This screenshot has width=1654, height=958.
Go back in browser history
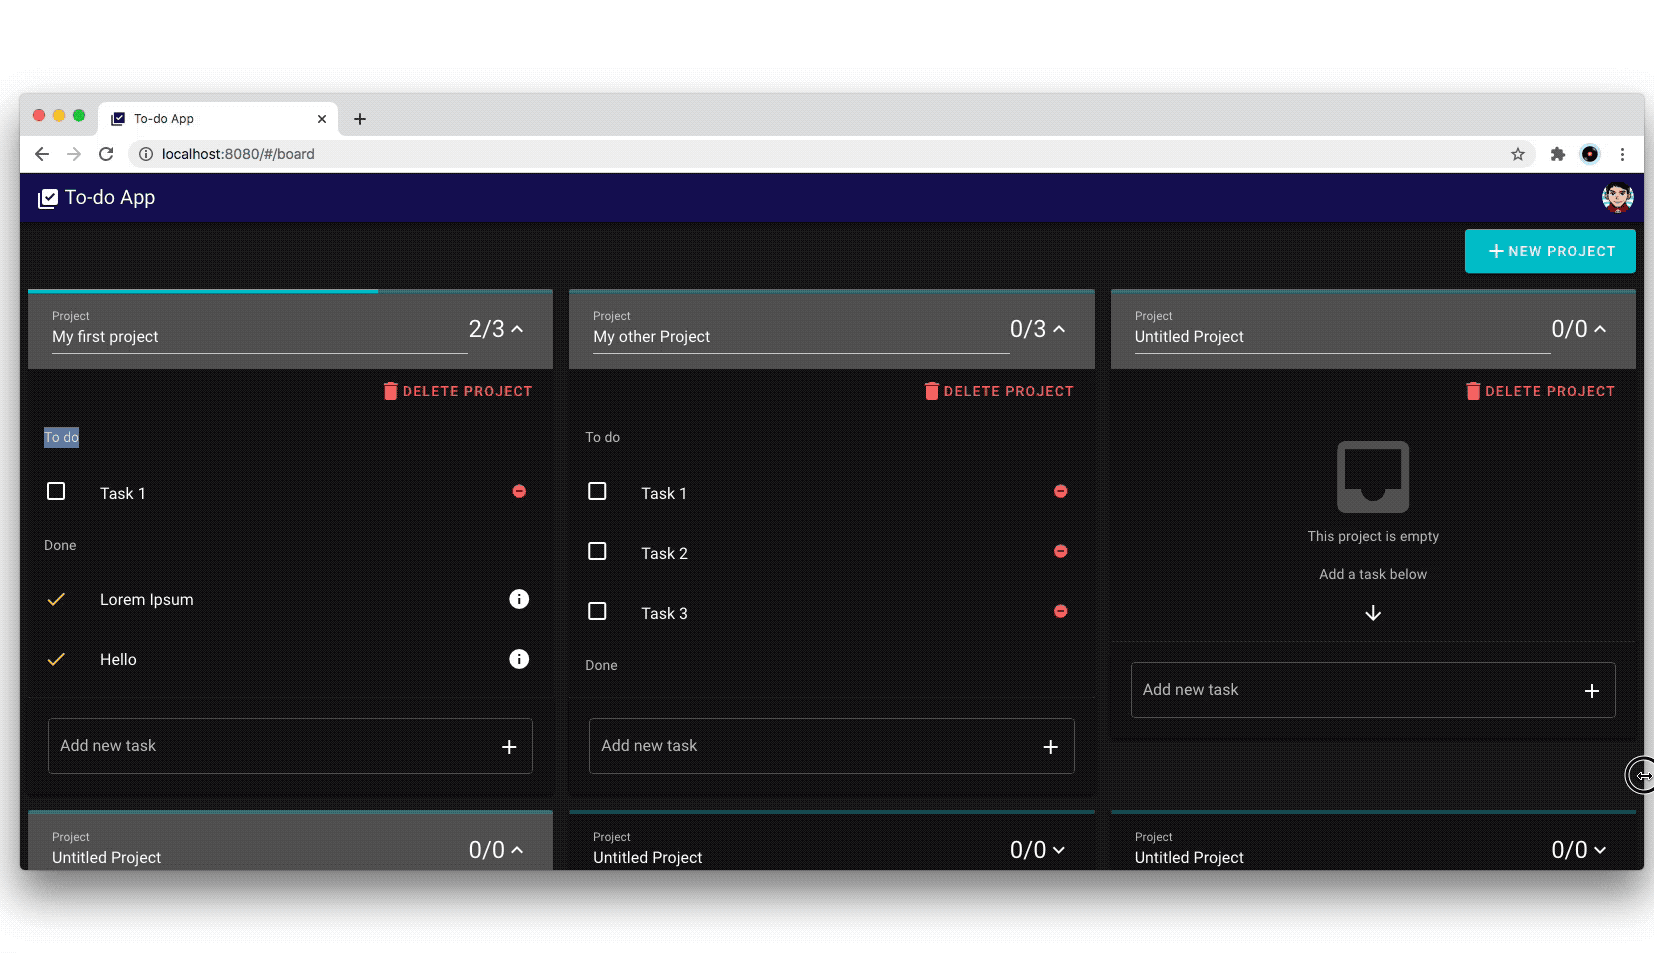[42, 154]
